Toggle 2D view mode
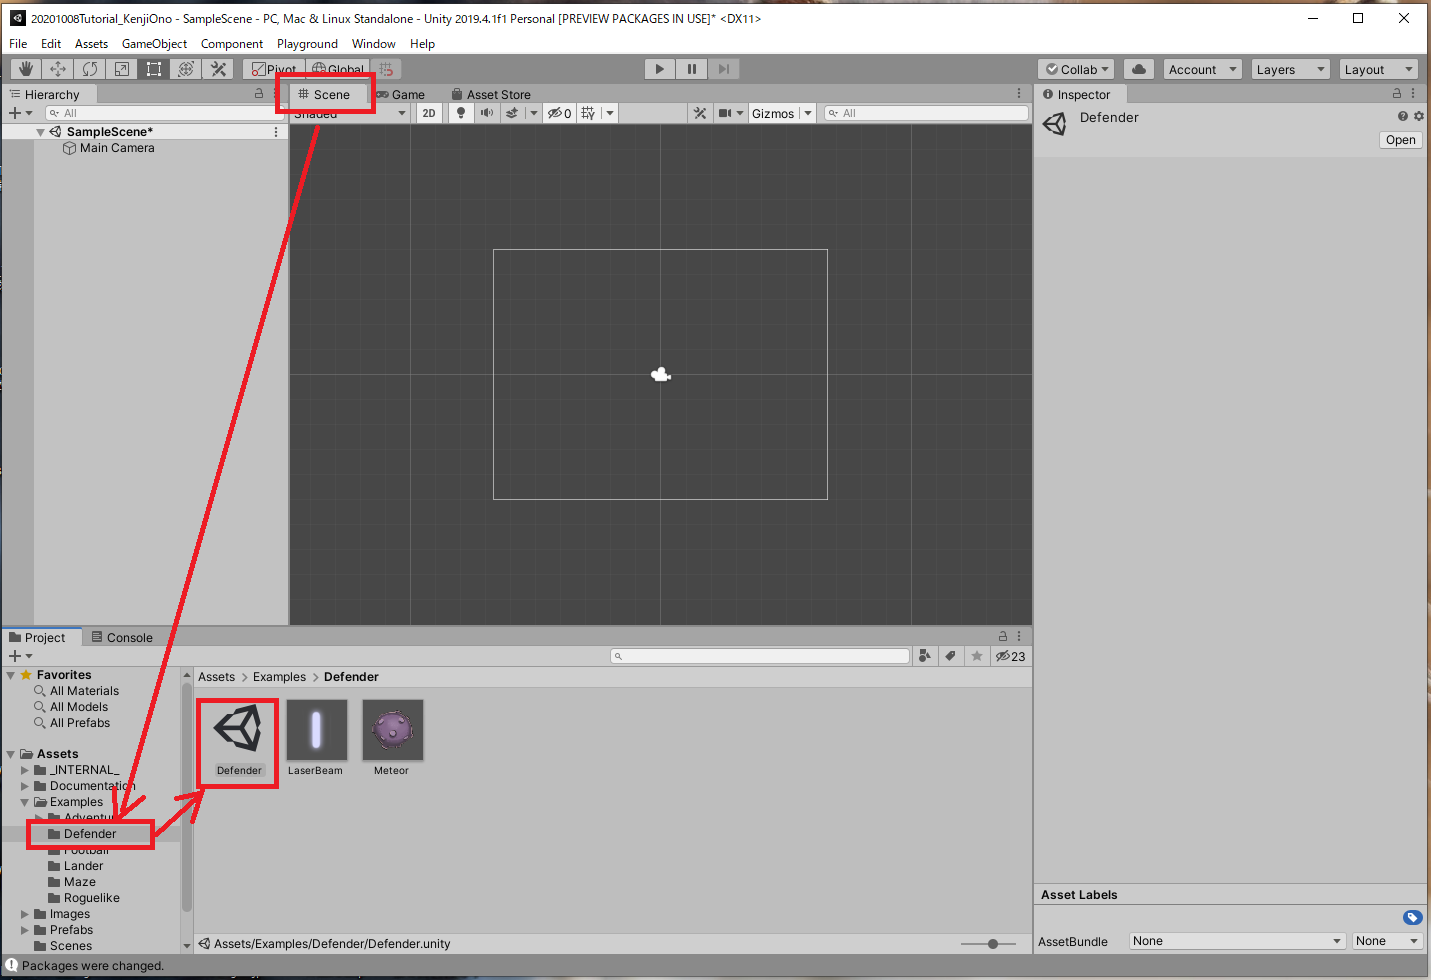 click(x=429, y=113)
